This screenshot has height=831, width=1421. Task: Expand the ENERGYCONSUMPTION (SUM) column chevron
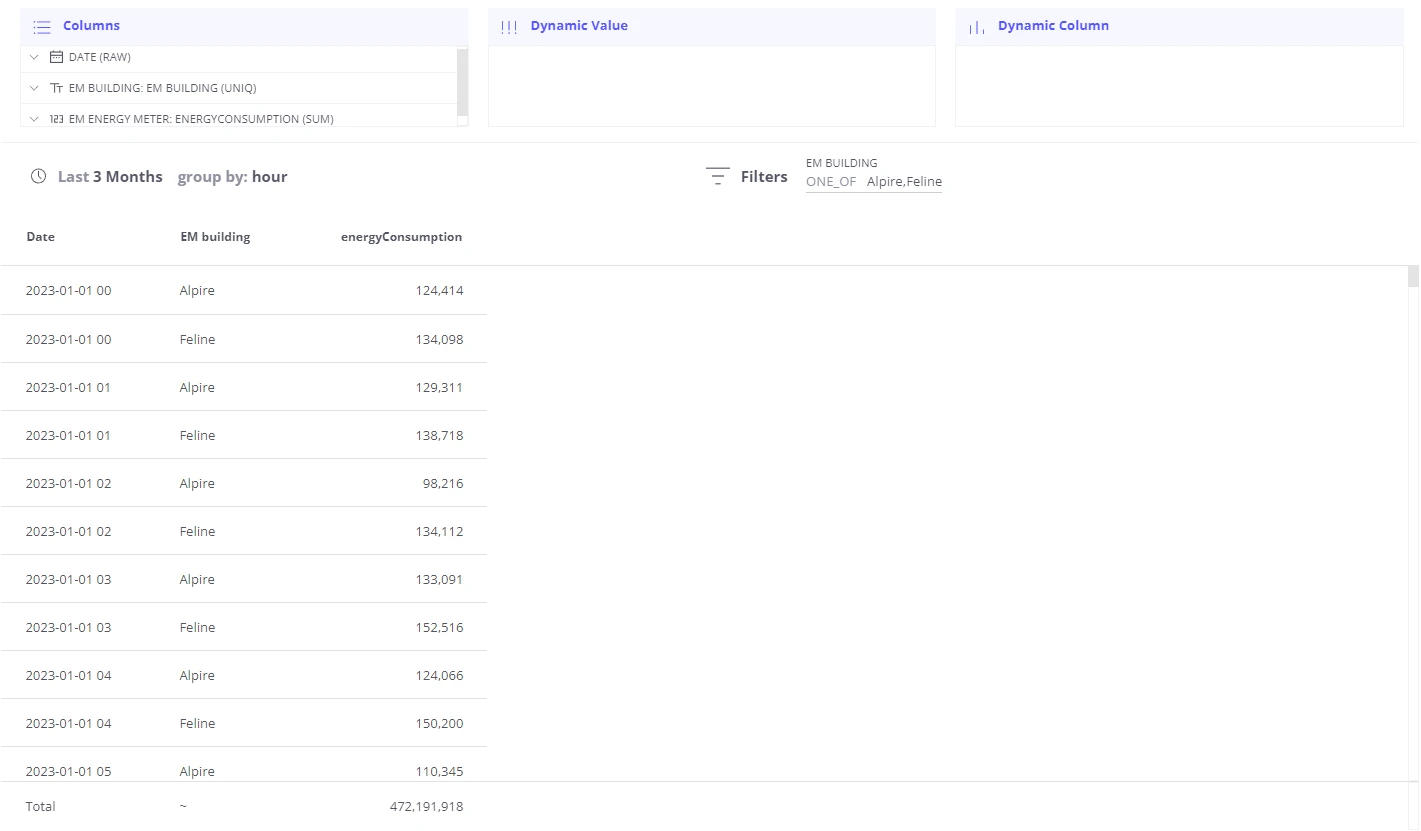coord(34,119)
